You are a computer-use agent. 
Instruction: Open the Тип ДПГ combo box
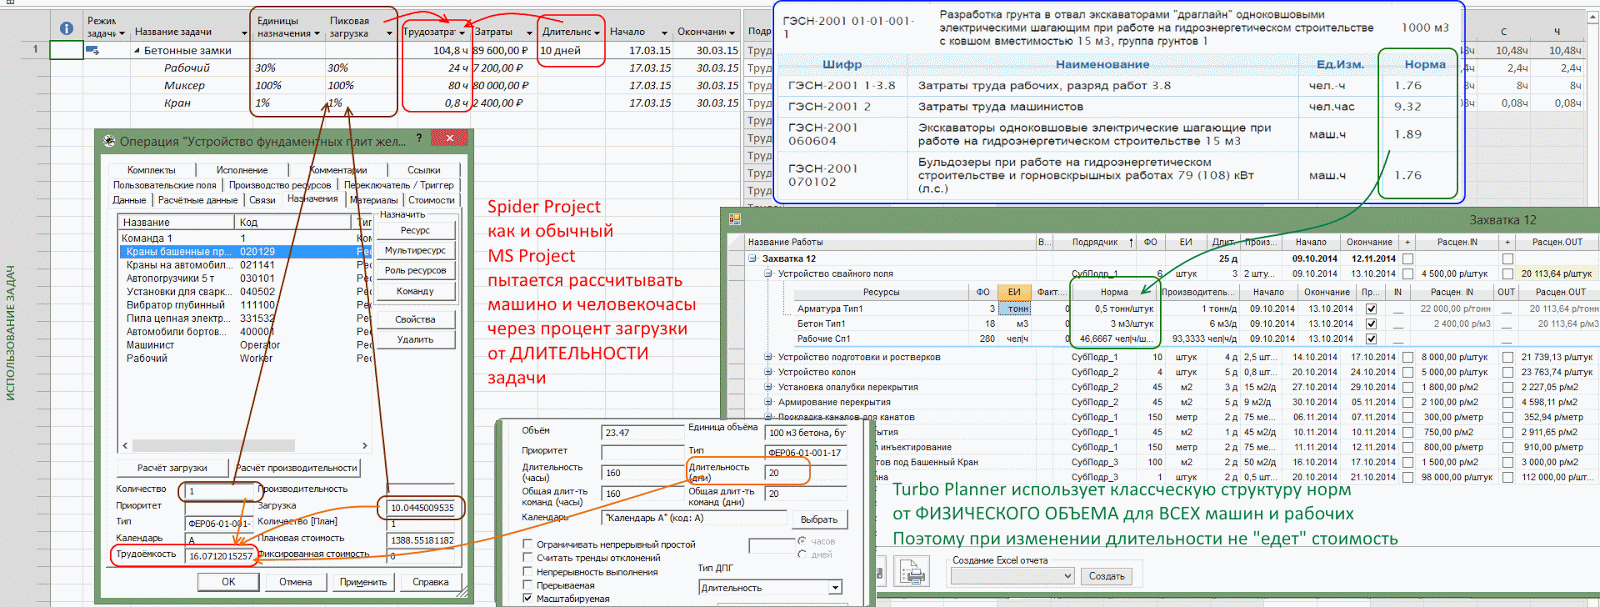coord(770,588)
